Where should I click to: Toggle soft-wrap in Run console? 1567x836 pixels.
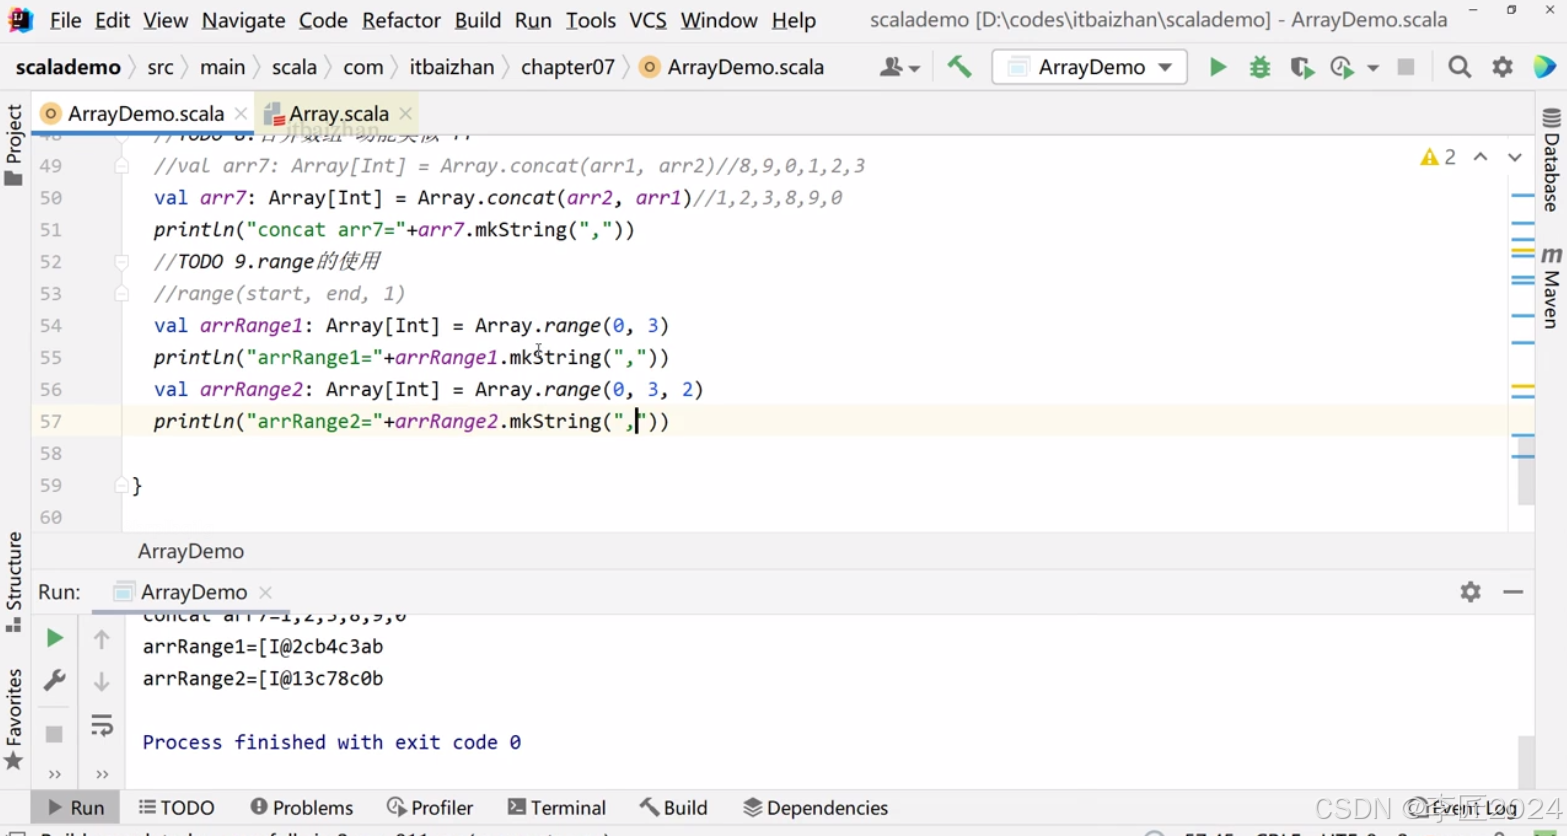[101, 725]
